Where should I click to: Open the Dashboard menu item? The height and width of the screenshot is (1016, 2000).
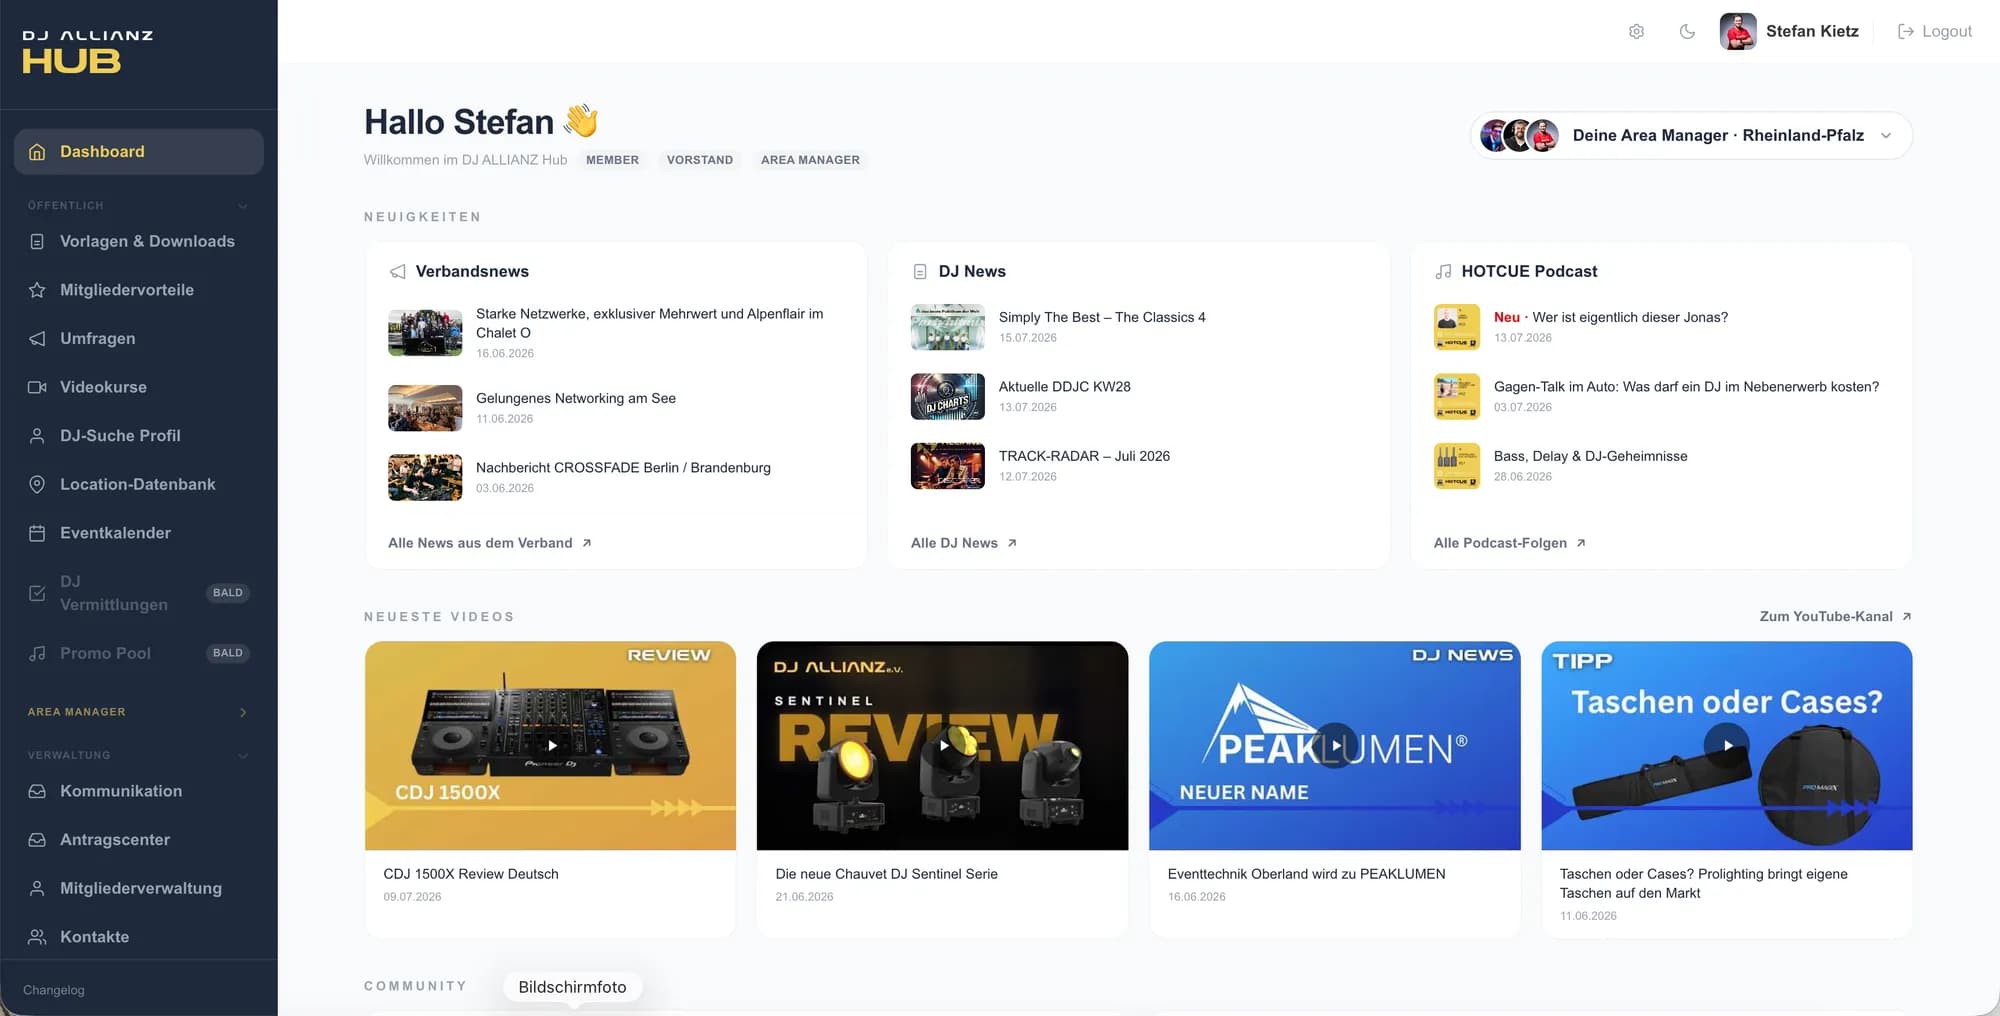(139, 151)
